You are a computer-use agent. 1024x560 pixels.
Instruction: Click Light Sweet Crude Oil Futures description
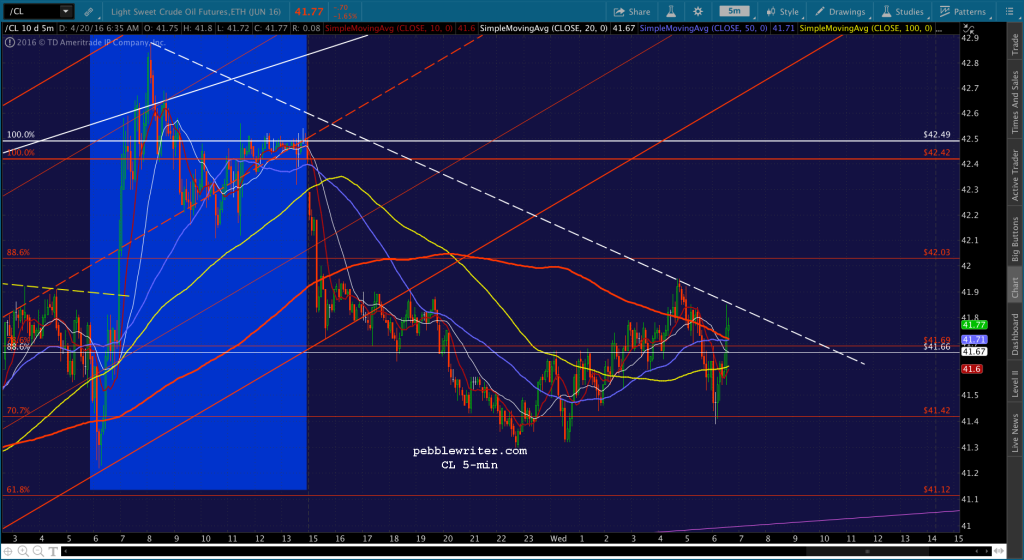(194, 12)
